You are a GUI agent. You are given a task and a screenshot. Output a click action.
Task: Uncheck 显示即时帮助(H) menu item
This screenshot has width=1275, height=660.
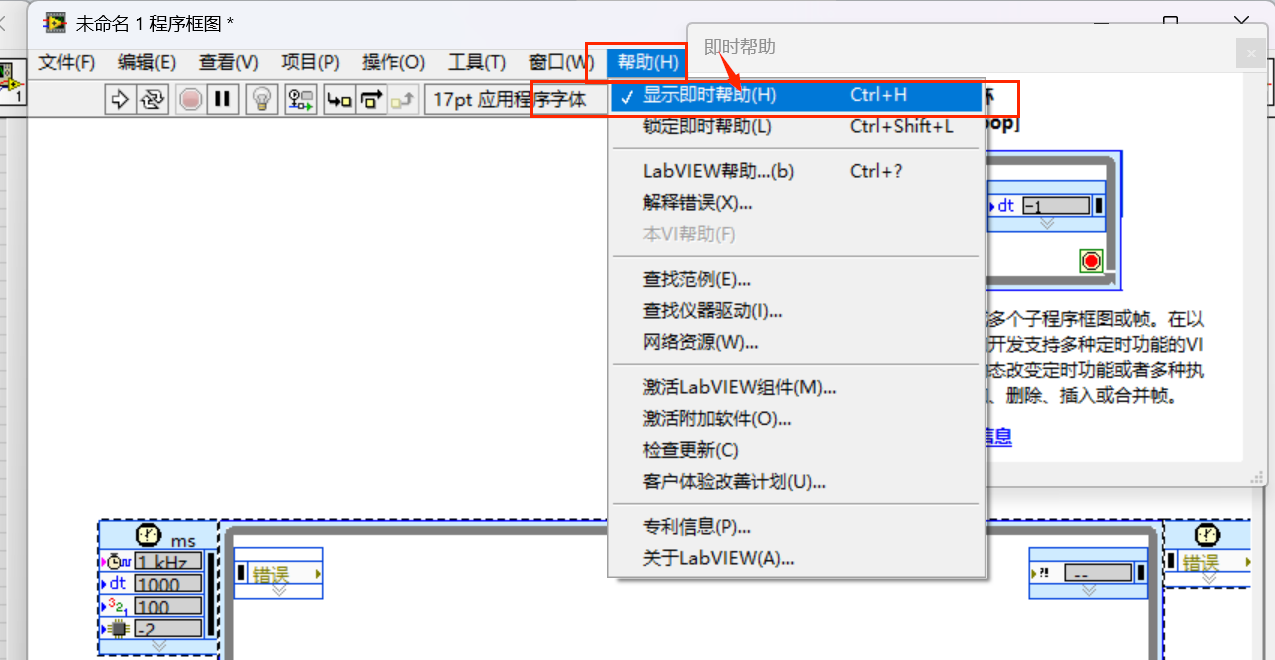coord(797,95)
